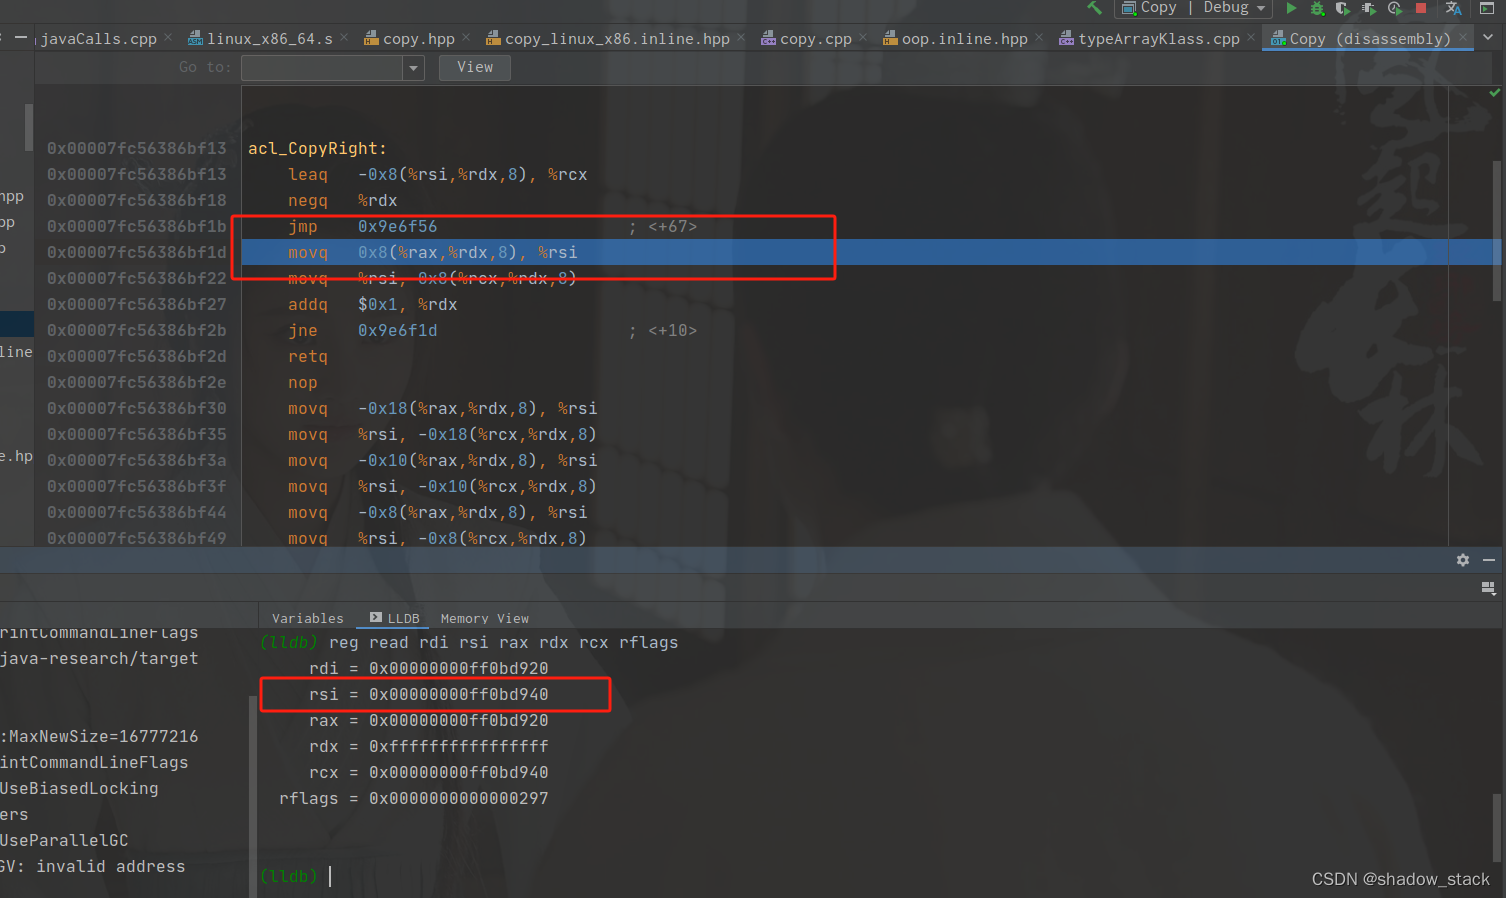Switch focus to the Memory View pane
The width and height of the screenshot is (1506, 898).
coord(484,618)
